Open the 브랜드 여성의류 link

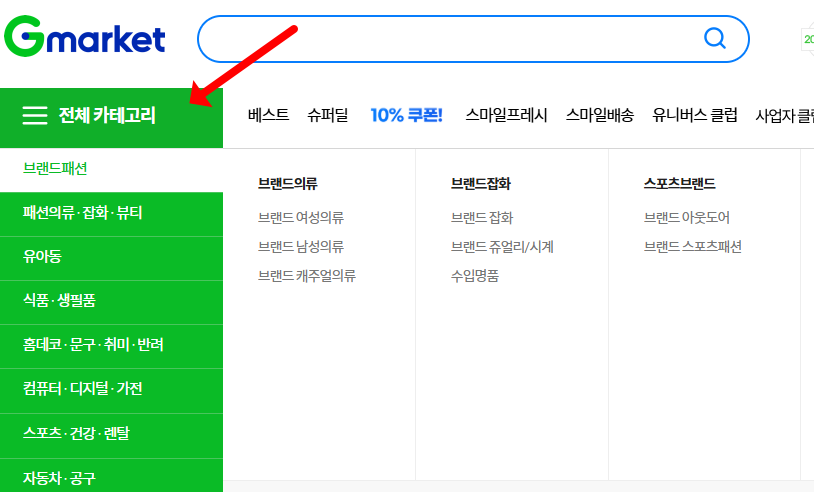301,217
